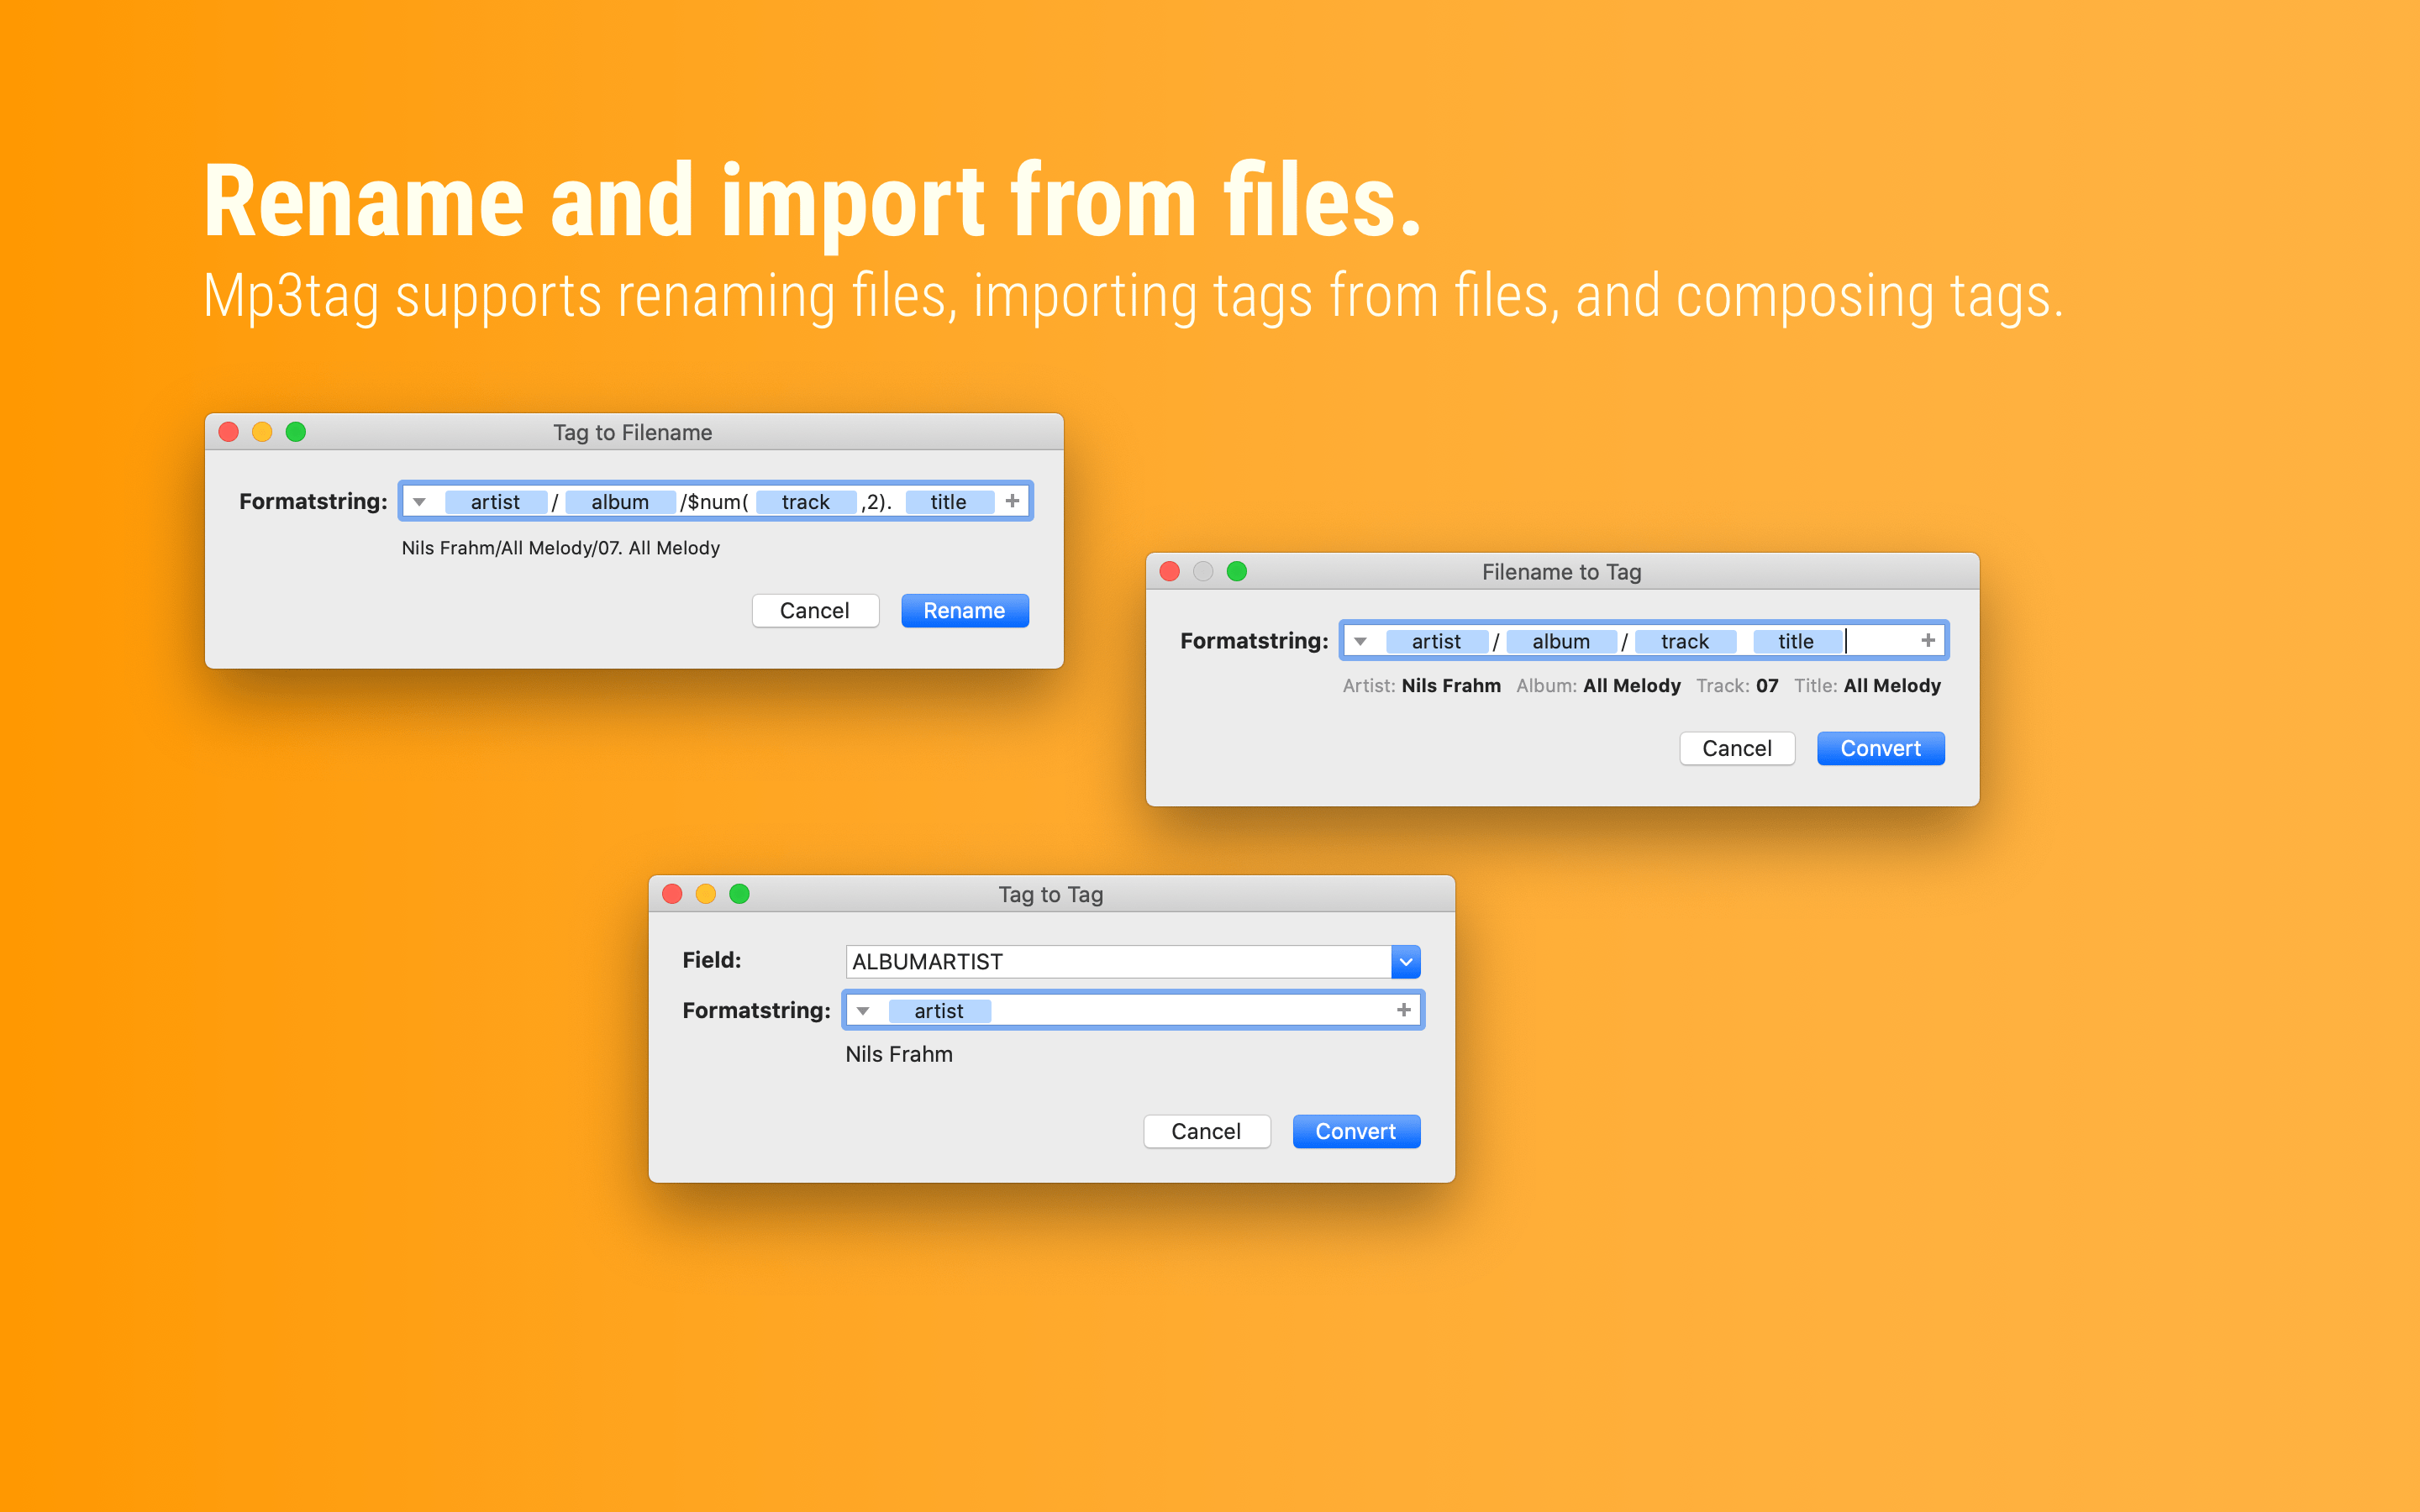Cancel the Tag to Filename dialog
The width and height of the screenshot is (2420, 1512).
[814, 611]
